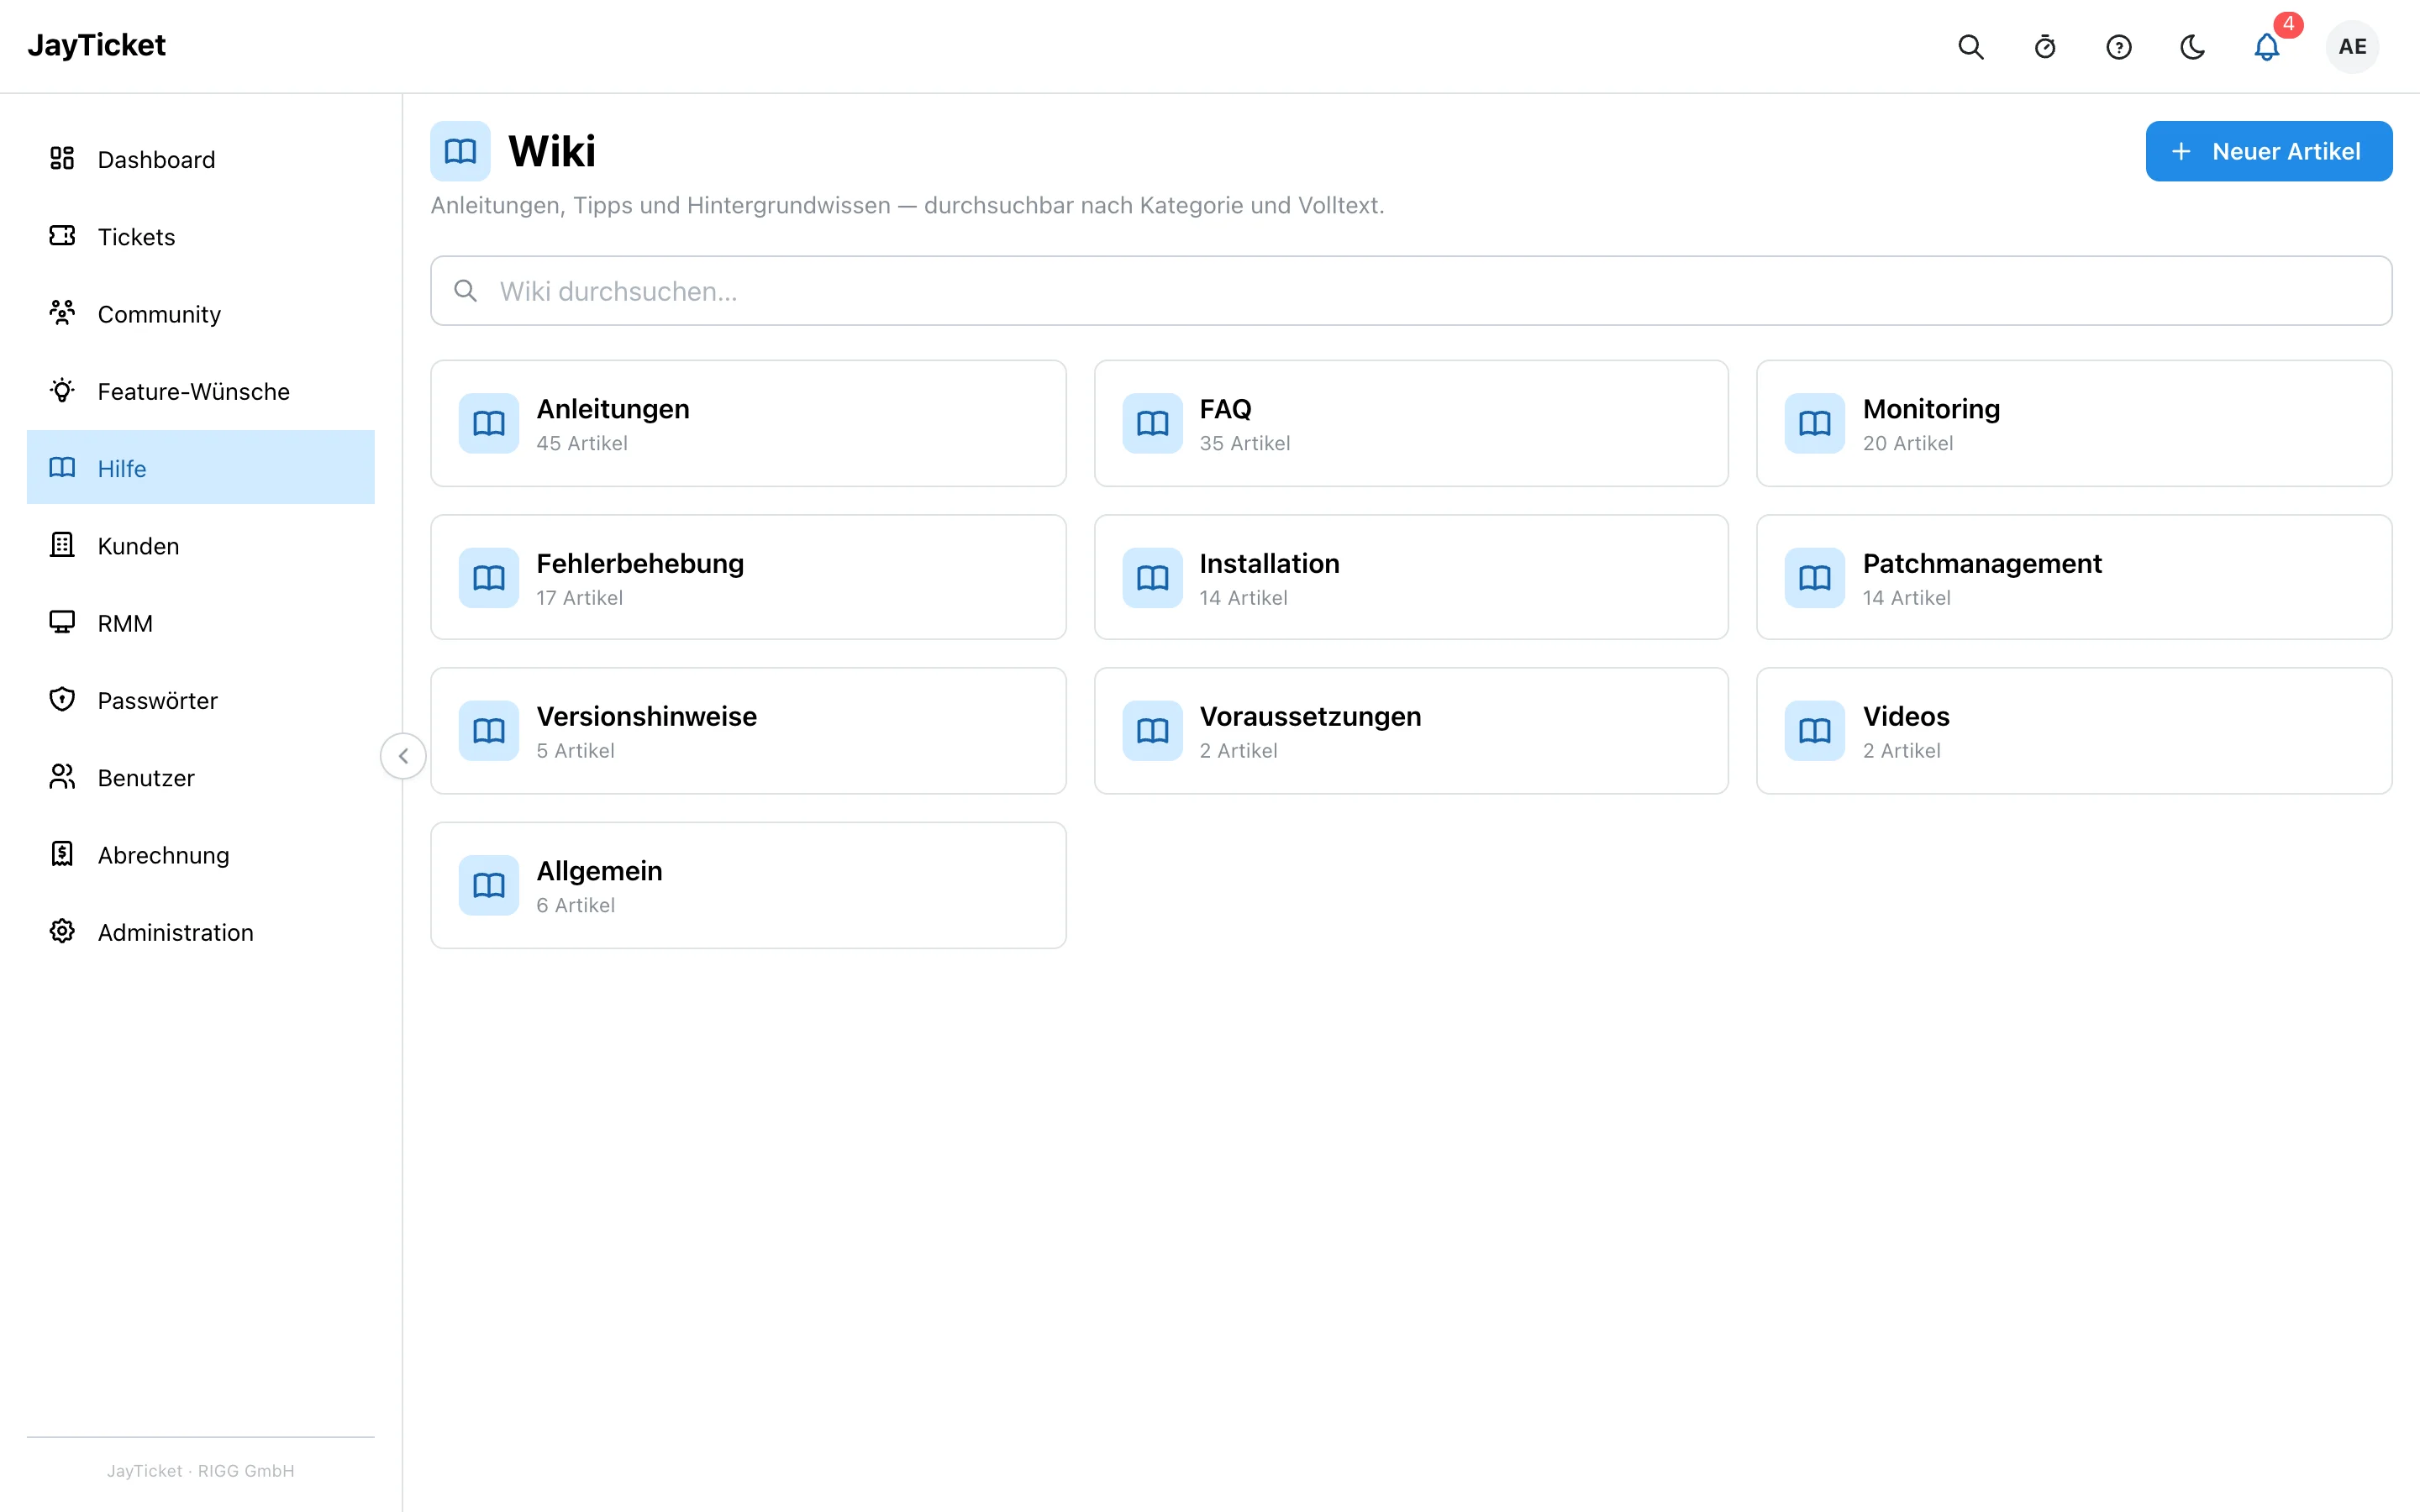This screenshot has width=2420, height=1512.
Task: Open the Fehlerbehebung category card
Action: [x=748, y=578]
